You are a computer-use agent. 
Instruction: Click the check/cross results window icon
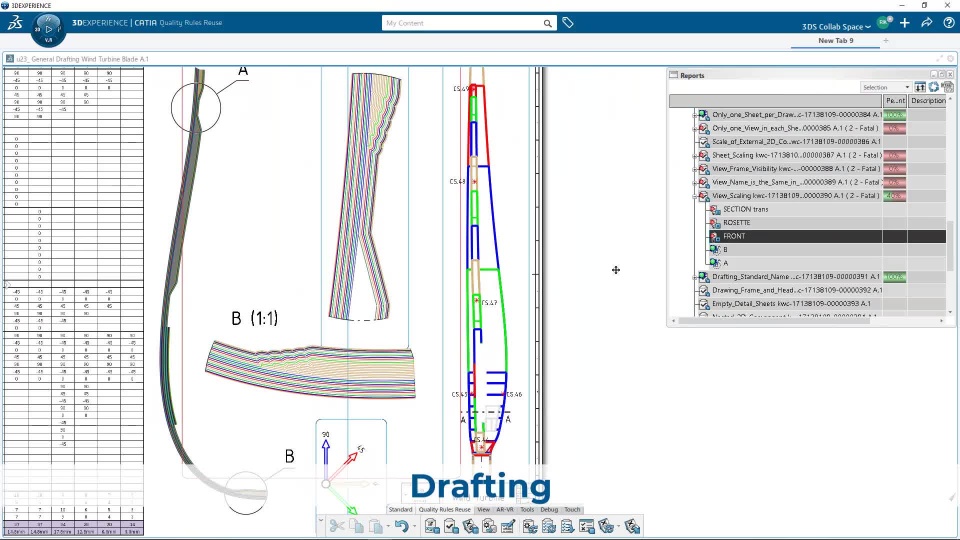[587, 526]
